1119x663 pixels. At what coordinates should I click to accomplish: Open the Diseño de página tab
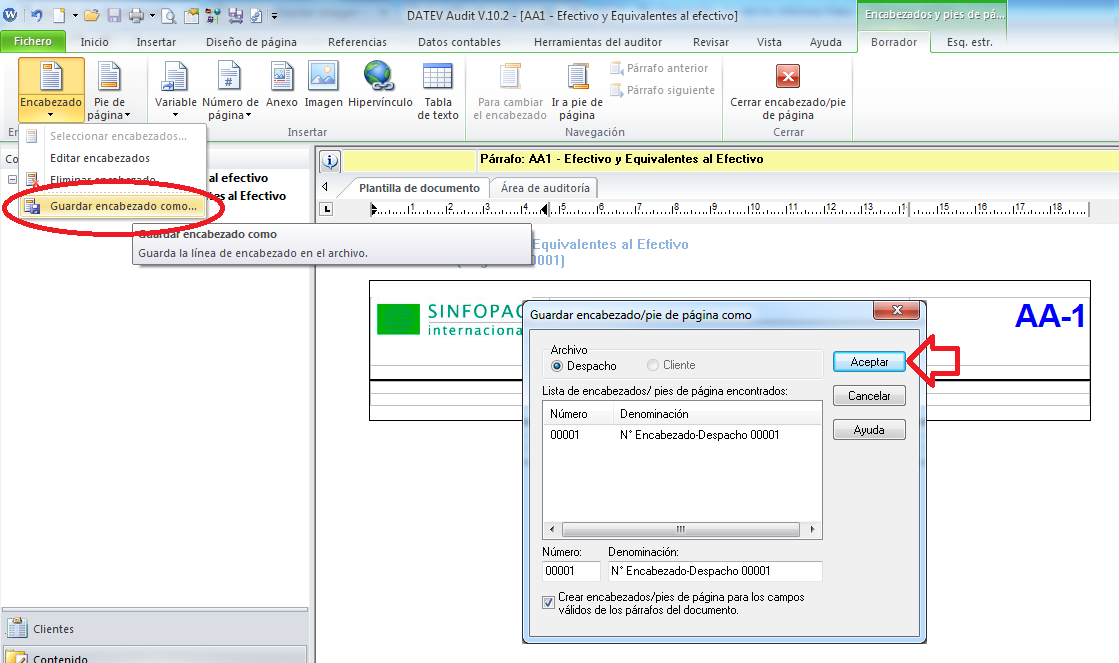tap(251, 42)
